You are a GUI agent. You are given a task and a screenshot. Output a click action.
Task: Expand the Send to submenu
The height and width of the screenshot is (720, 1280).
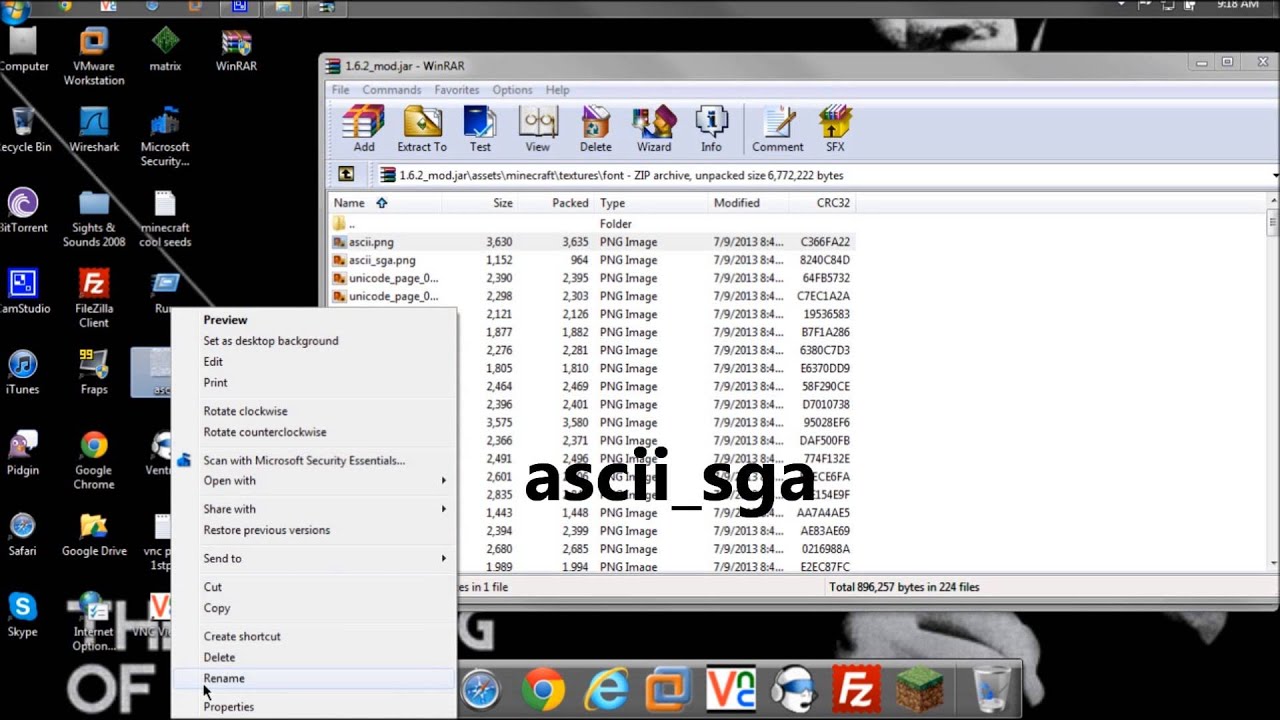314,558
